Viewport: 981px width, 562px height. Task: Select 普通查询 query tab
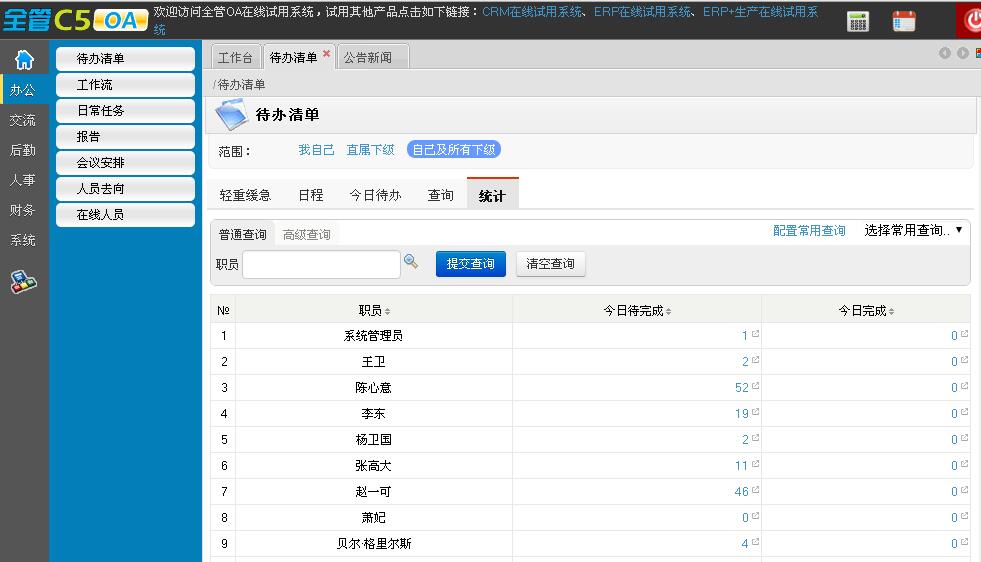click(x=243, y=235)
